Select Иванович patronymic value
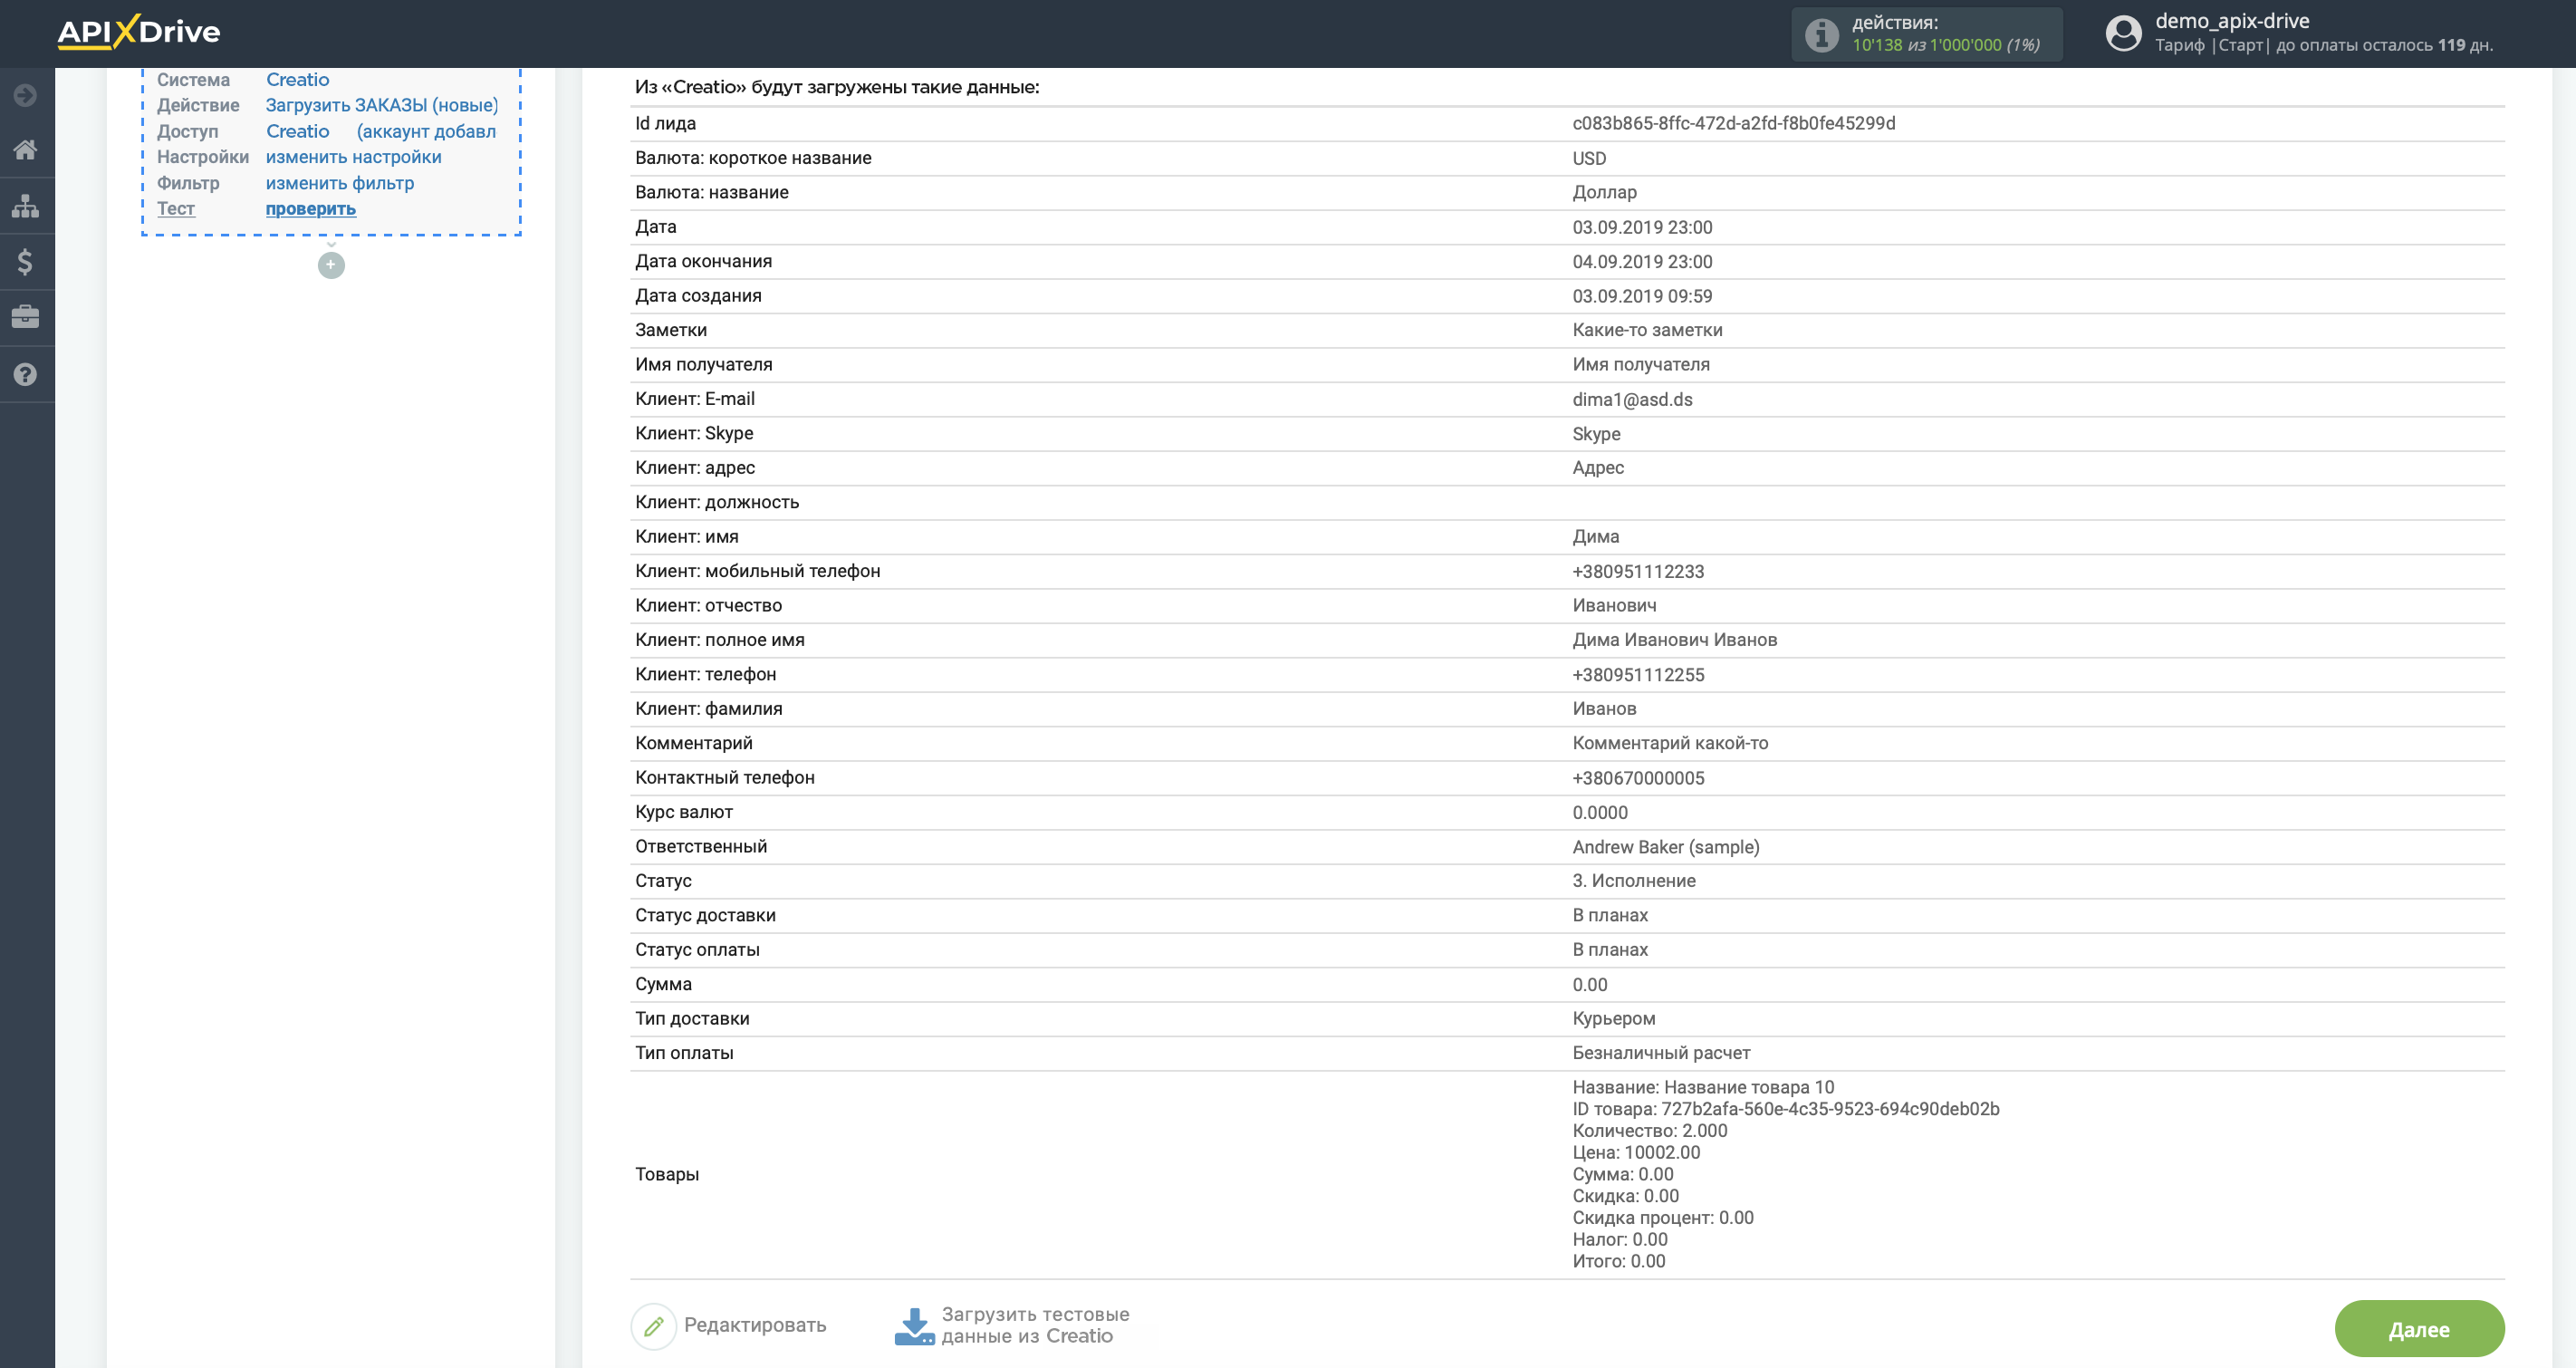Viewport: 2576px width, 1368px height. tap(1614, 605)
